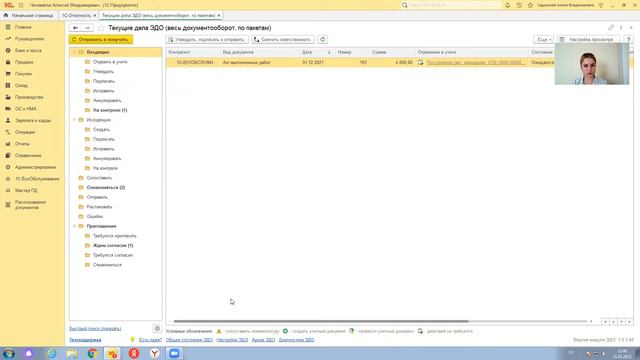Open the Поступление link in the document row
The height and width of the screenshot is (360, 640).
[x=475, y=62]
